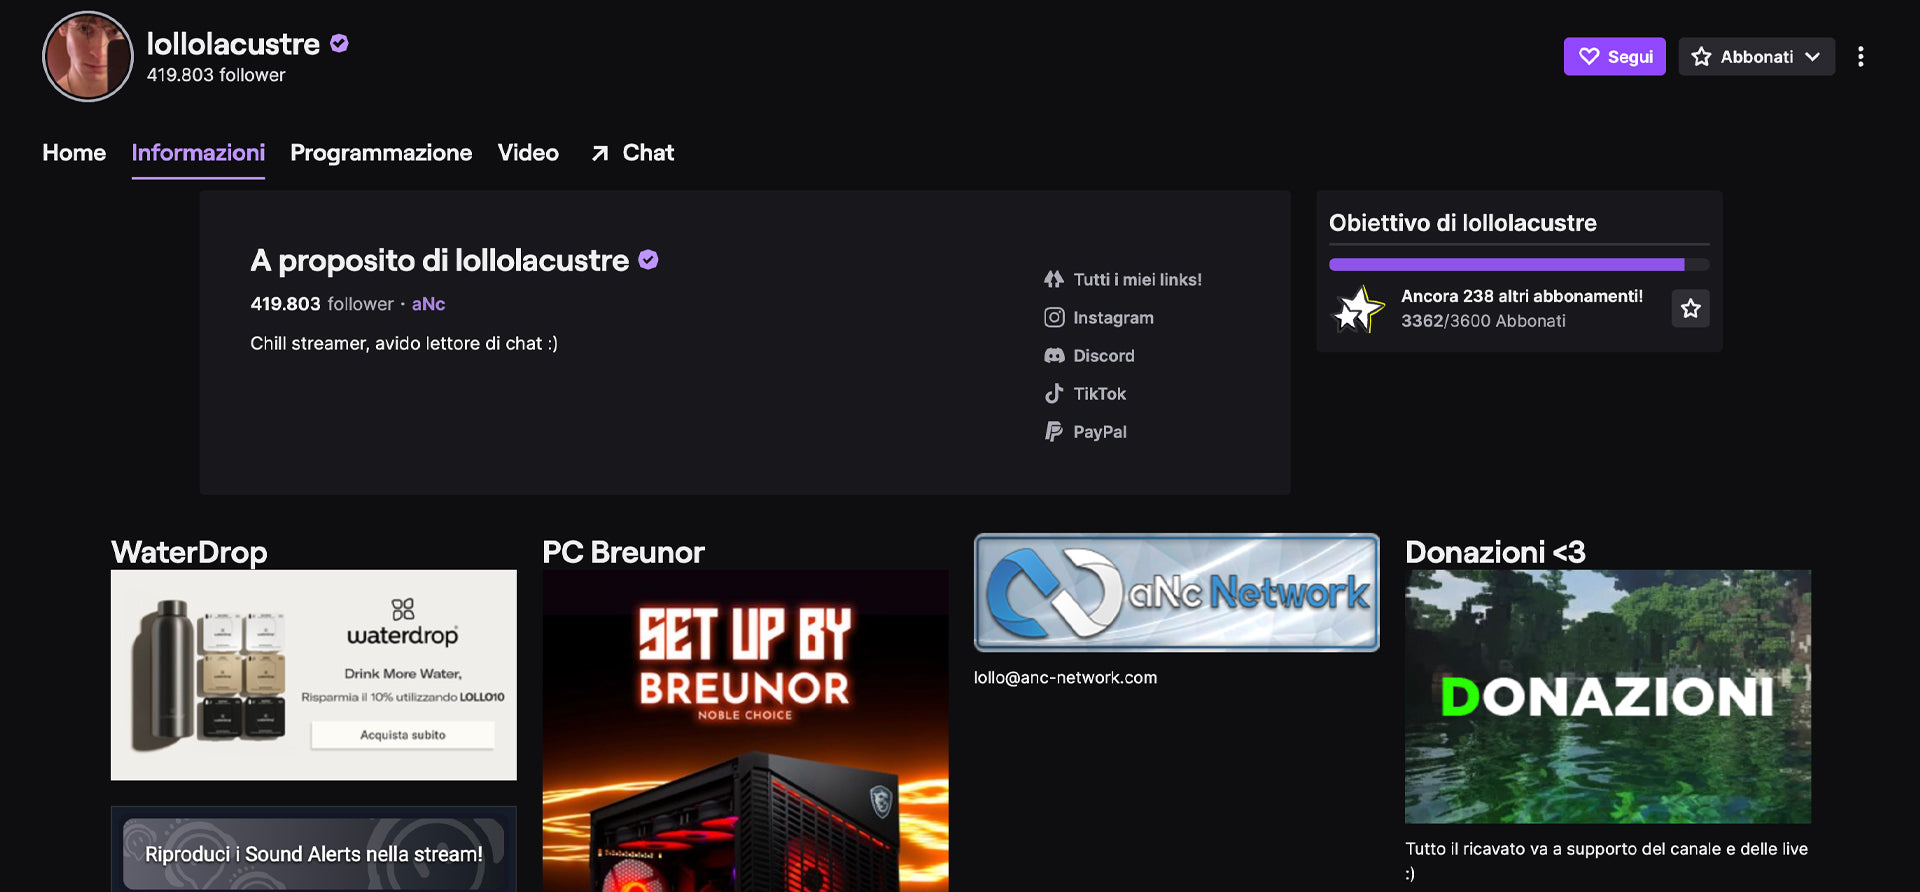This screenshot has width=1920, height=892.
Task: Click the 'Ancora 238 altri abbonamenti!' text
Action: point(1521,296)
